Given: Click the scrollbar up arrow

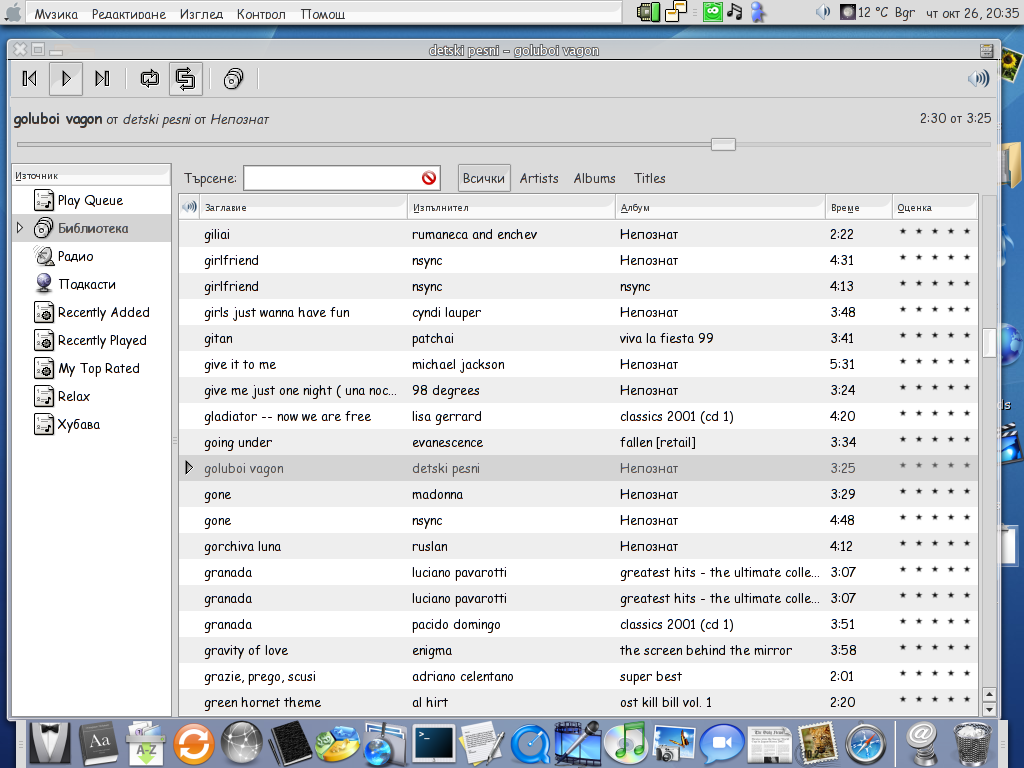Looking at the screenshot, I should coord(989,695).
